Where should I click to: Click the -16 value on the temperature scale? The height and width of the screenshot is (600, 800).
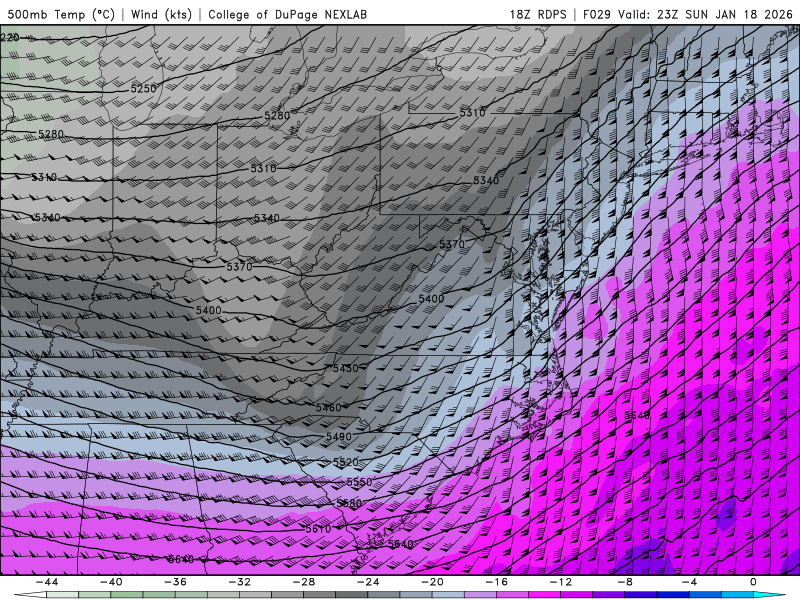(497, 582)
